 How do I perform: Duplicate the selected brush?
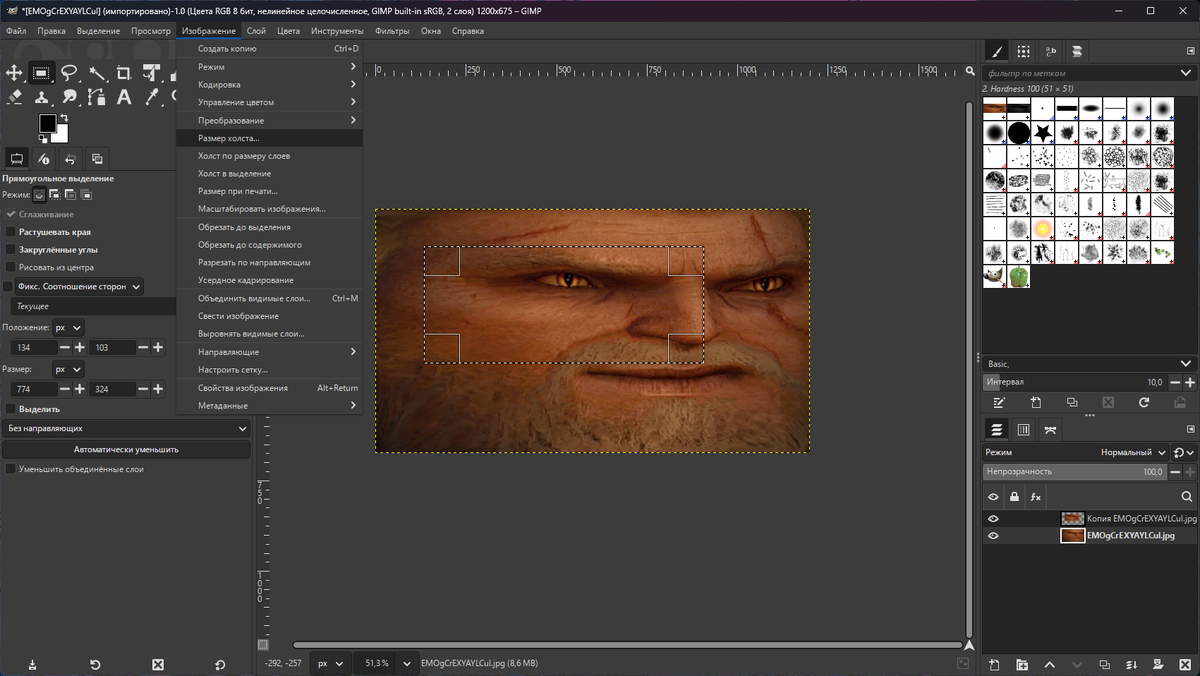[1072, 402]
